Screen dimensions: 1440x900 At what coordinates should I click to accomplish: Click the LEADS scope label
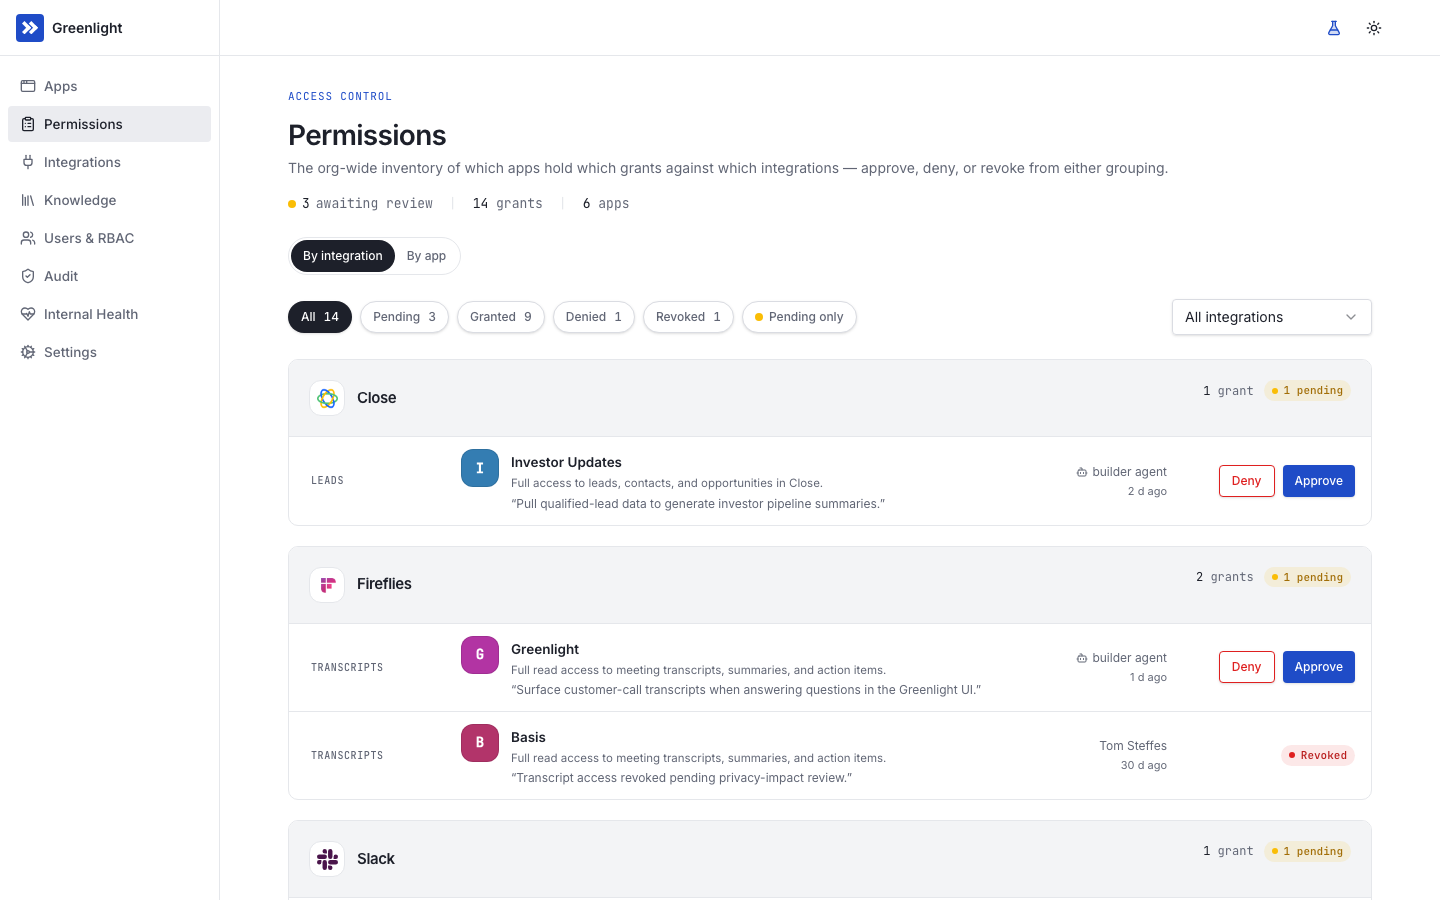coord(327,481)
